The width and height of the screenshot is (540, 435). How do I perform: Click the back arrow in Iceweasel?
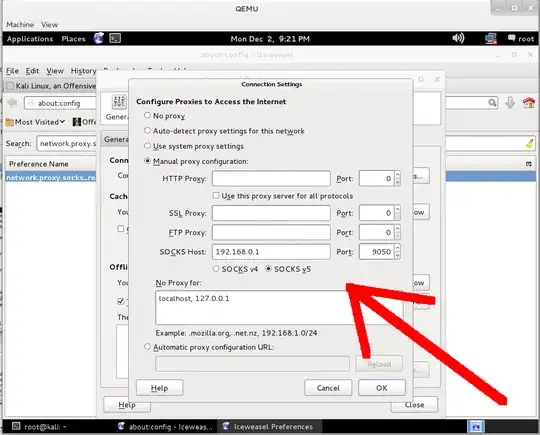coord(12,103)
